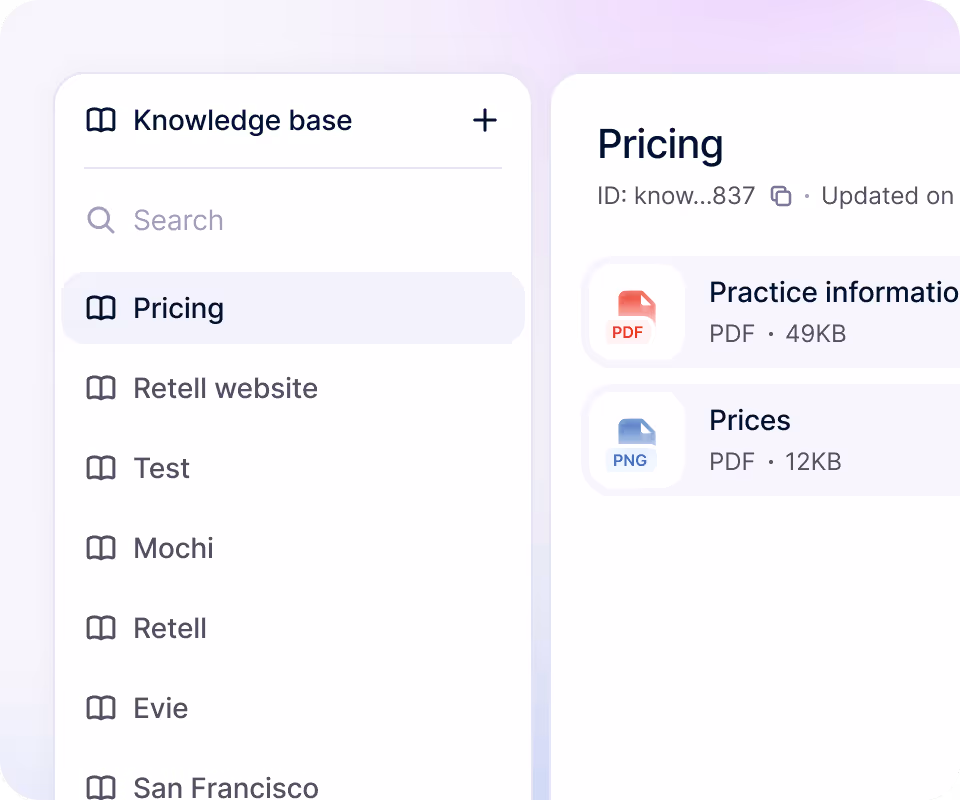960x800 pixels.
Task: Click the red PDF file icon
Action: (636, 316)
